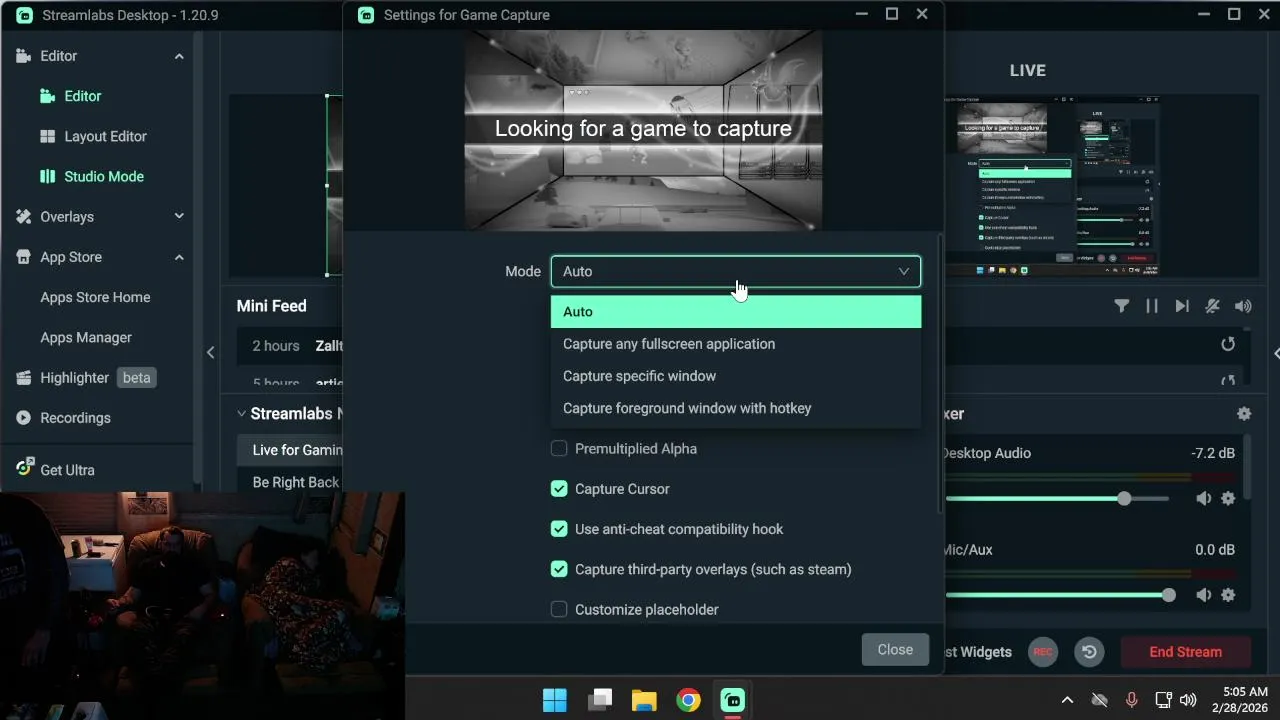
Task: Expand the right side panel arrow
Action: [1276, 352]
